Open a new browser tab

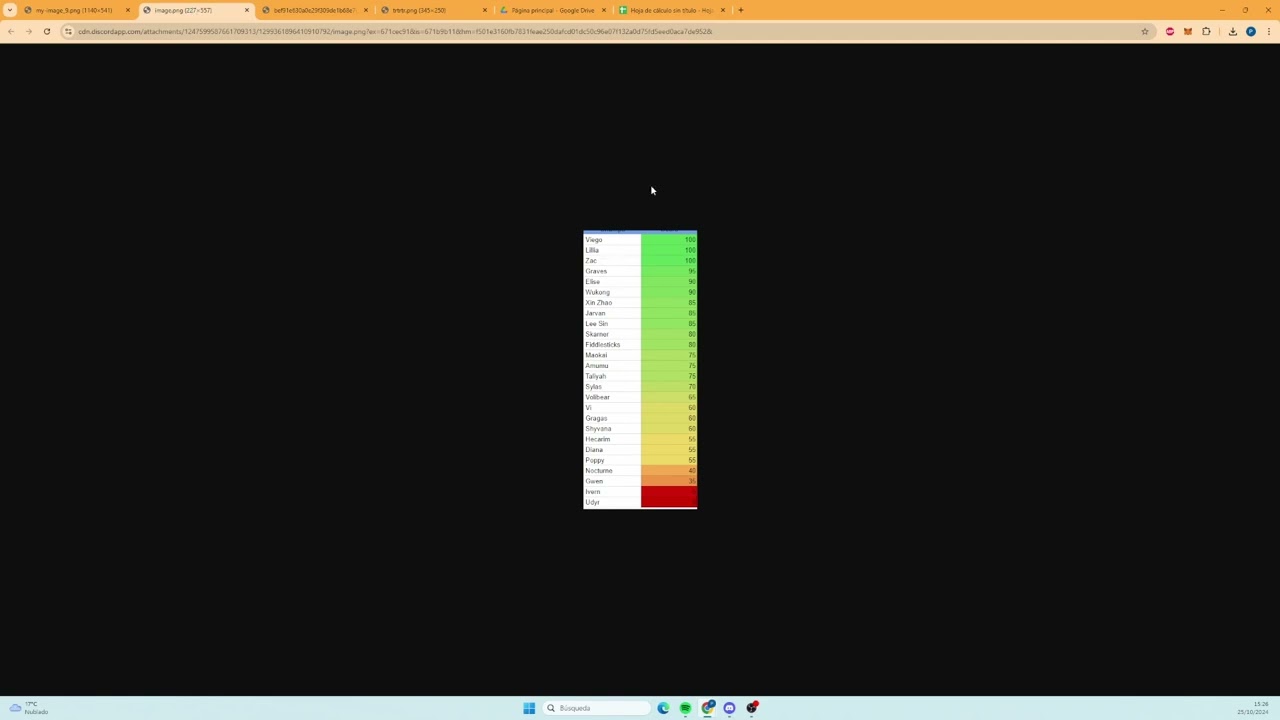(x=741, y=10)
